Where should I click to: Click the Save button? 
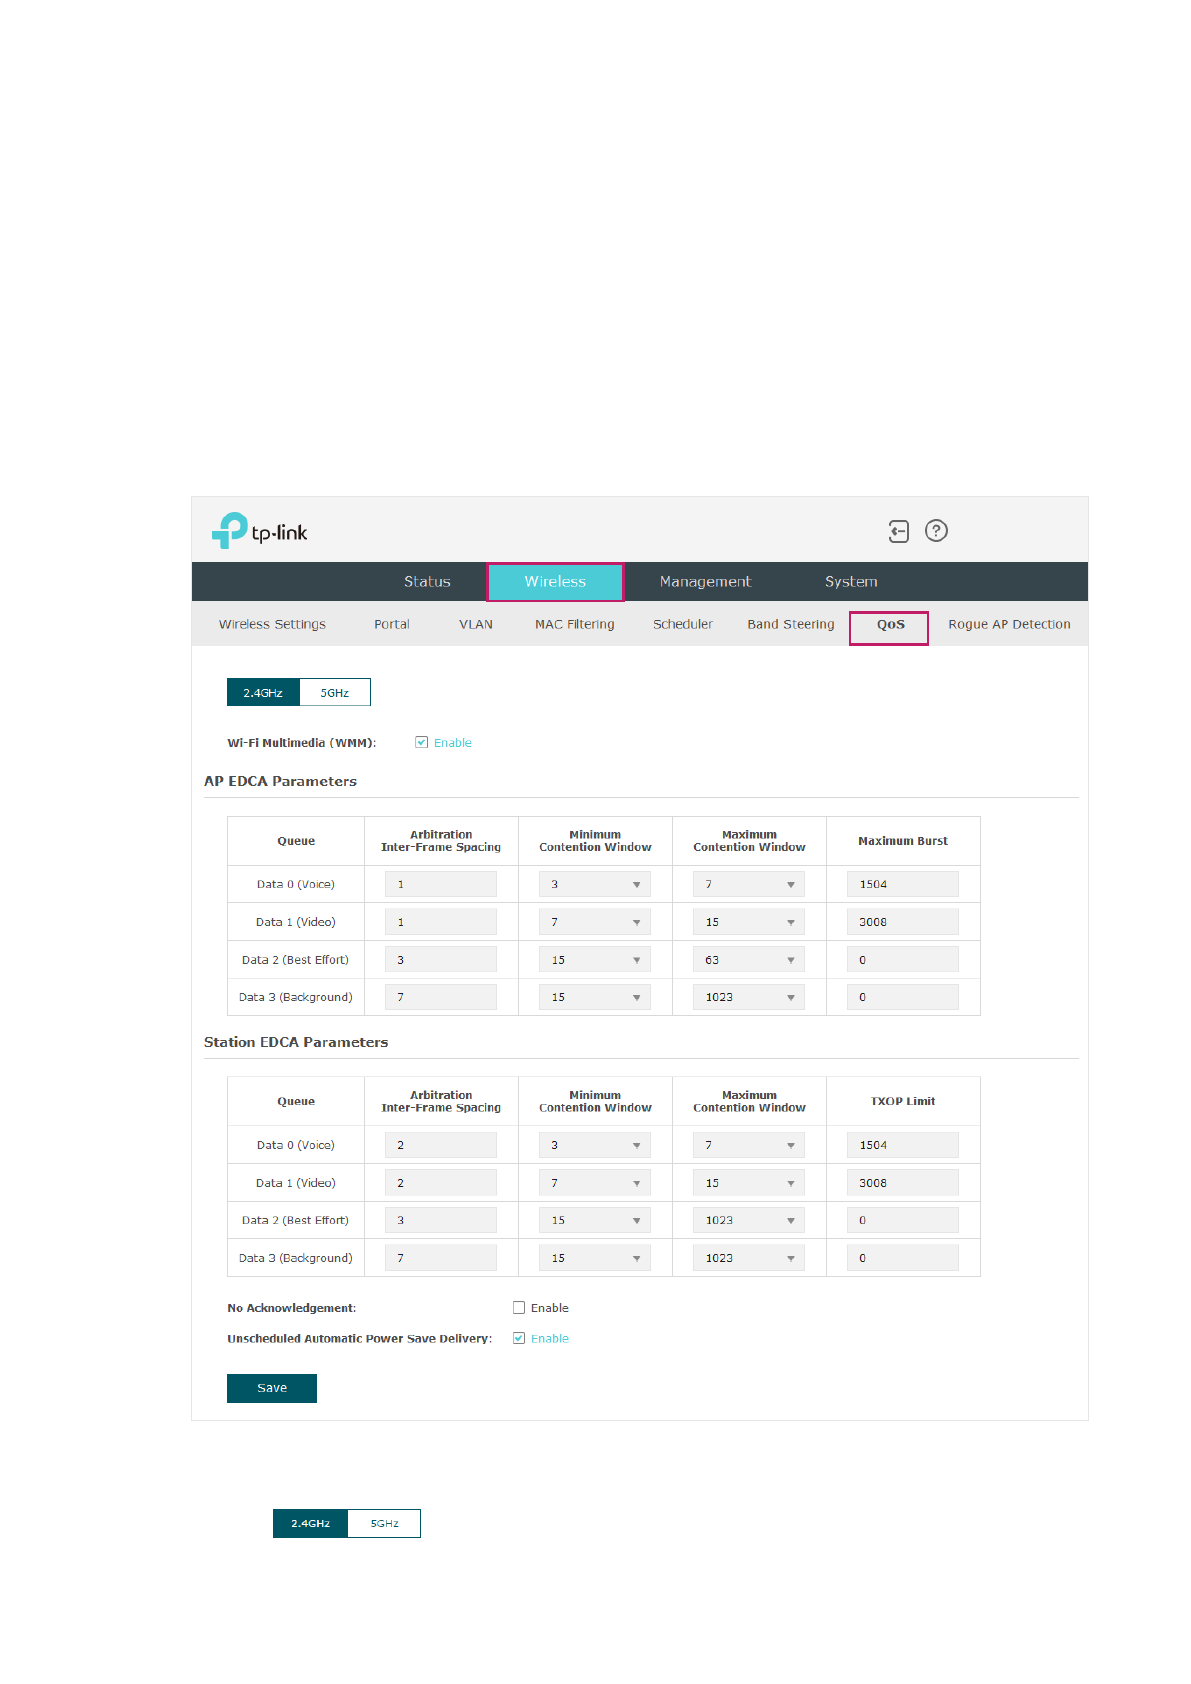272,1388
